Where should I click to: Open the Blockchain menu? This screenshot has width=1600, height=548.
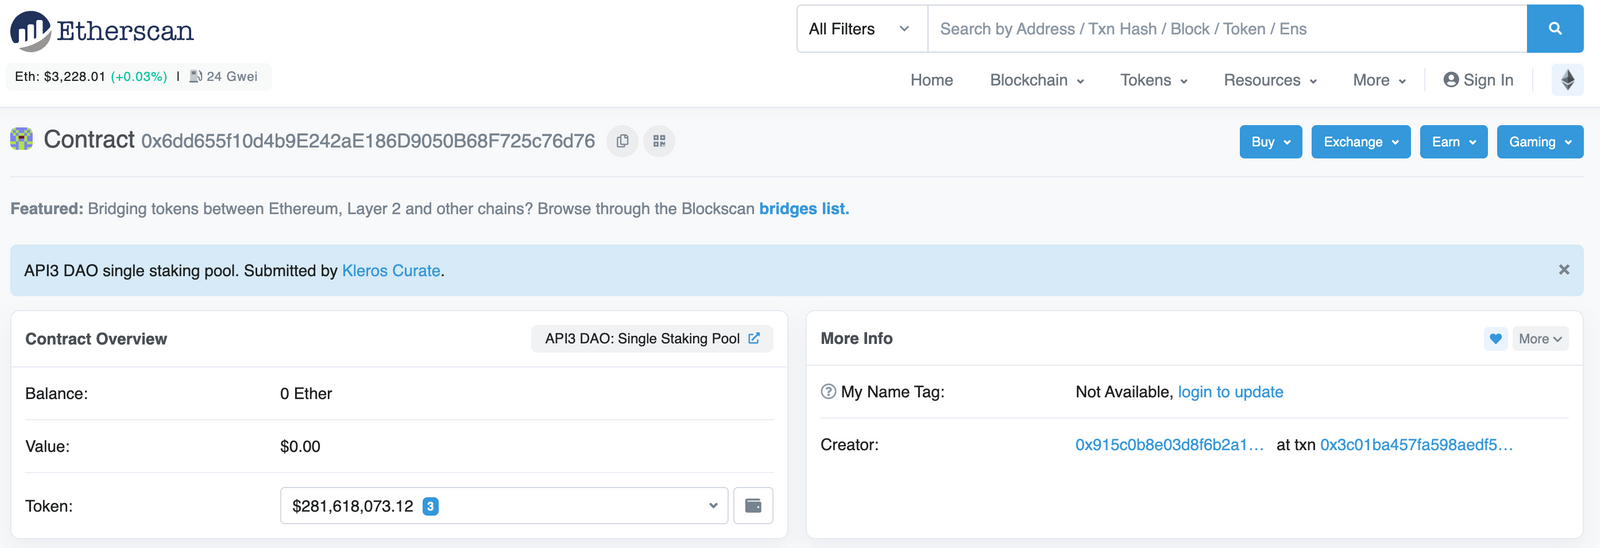point(1037,80)
